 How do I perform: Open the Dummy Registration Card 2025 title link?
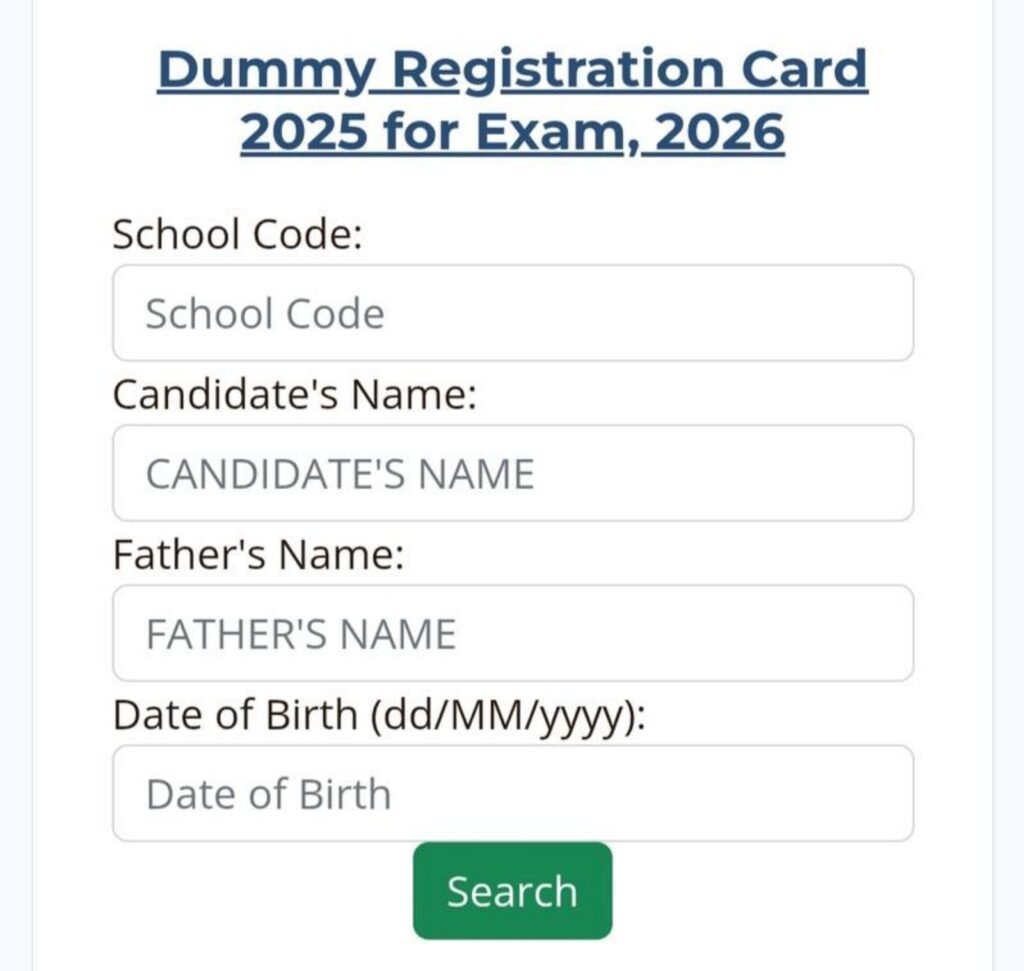512,69
